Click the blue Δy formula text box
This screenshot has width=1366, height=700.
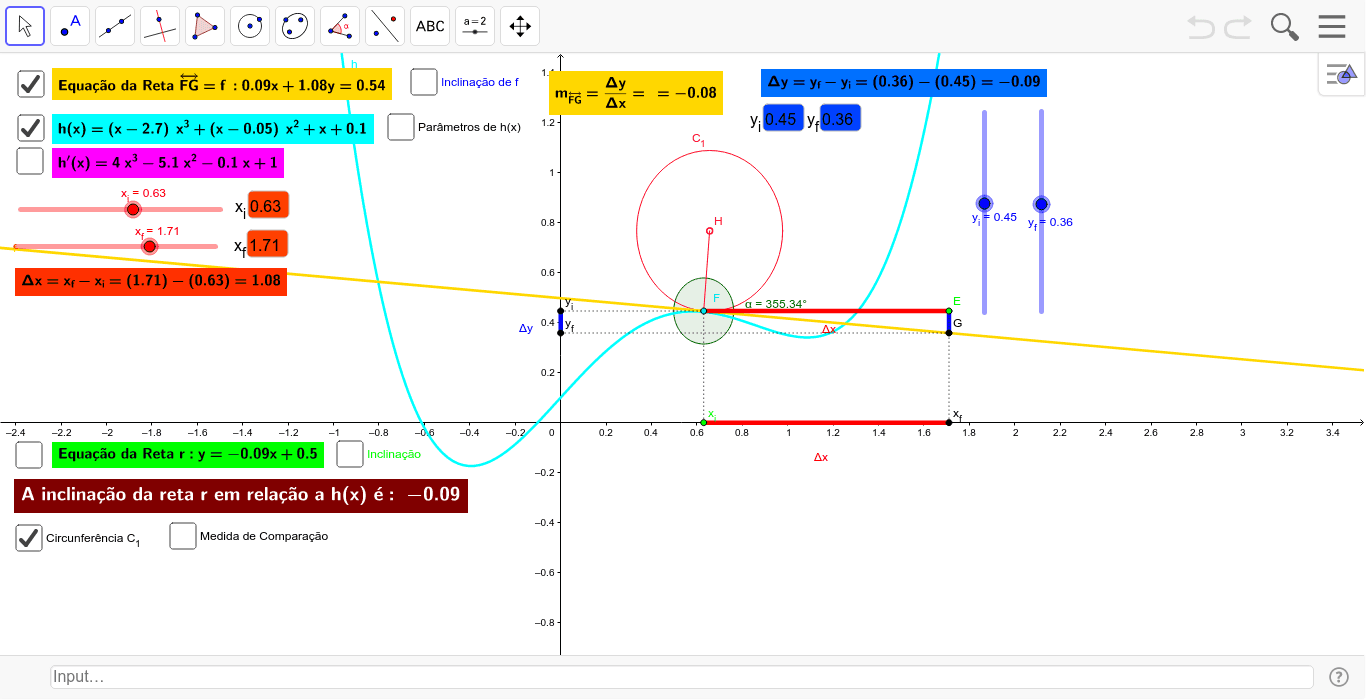tap(904, 82)
